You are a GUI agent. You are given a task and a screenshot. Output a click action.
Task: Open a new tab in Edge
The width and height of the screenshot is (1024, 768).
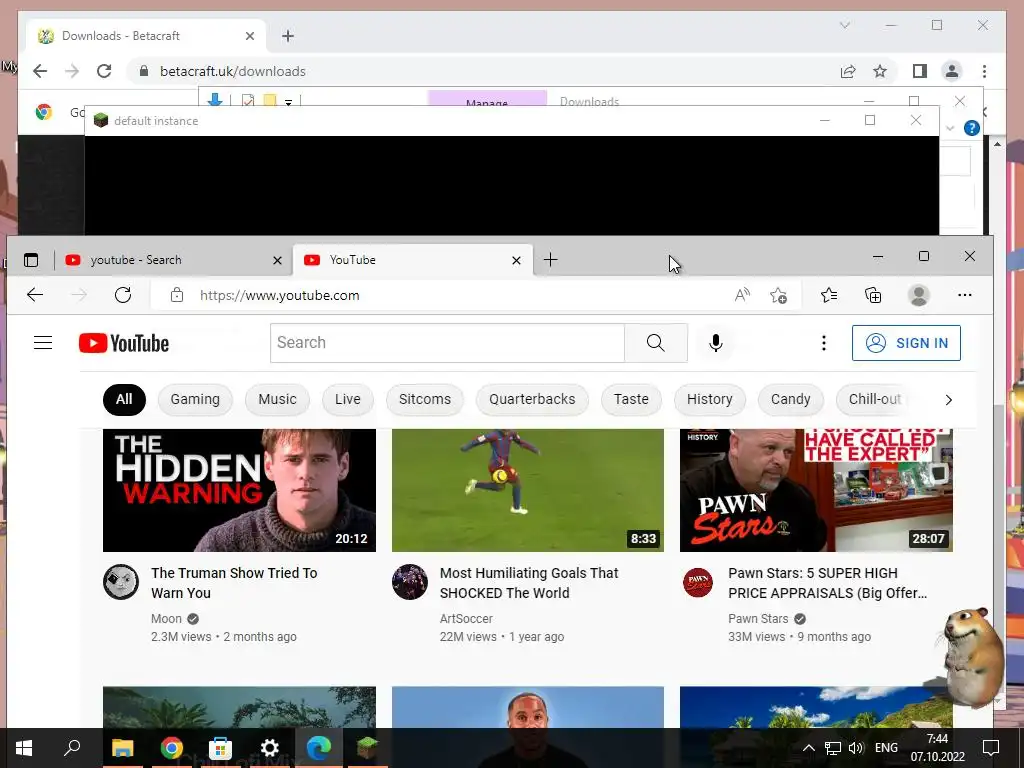pos(551,260)
